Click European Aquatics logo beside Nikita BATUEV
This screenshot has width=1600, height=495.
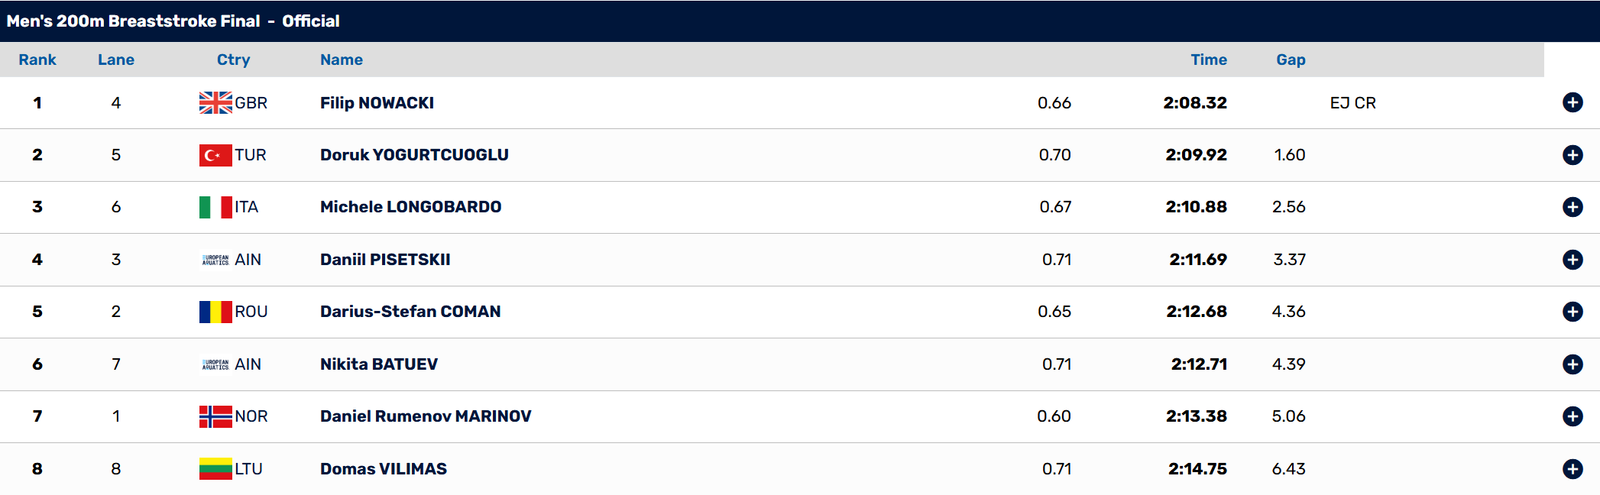(216, 364)
